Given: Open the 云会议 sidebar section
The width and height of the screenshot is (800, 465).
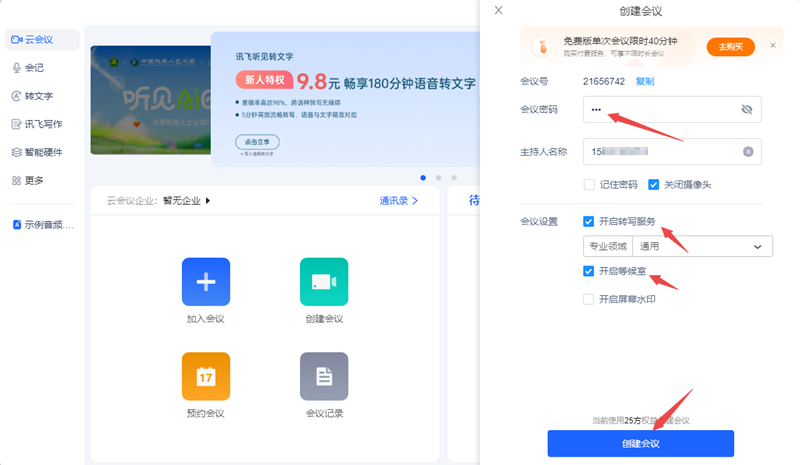Looking at the screenshot, I should (x=42, y=40).
